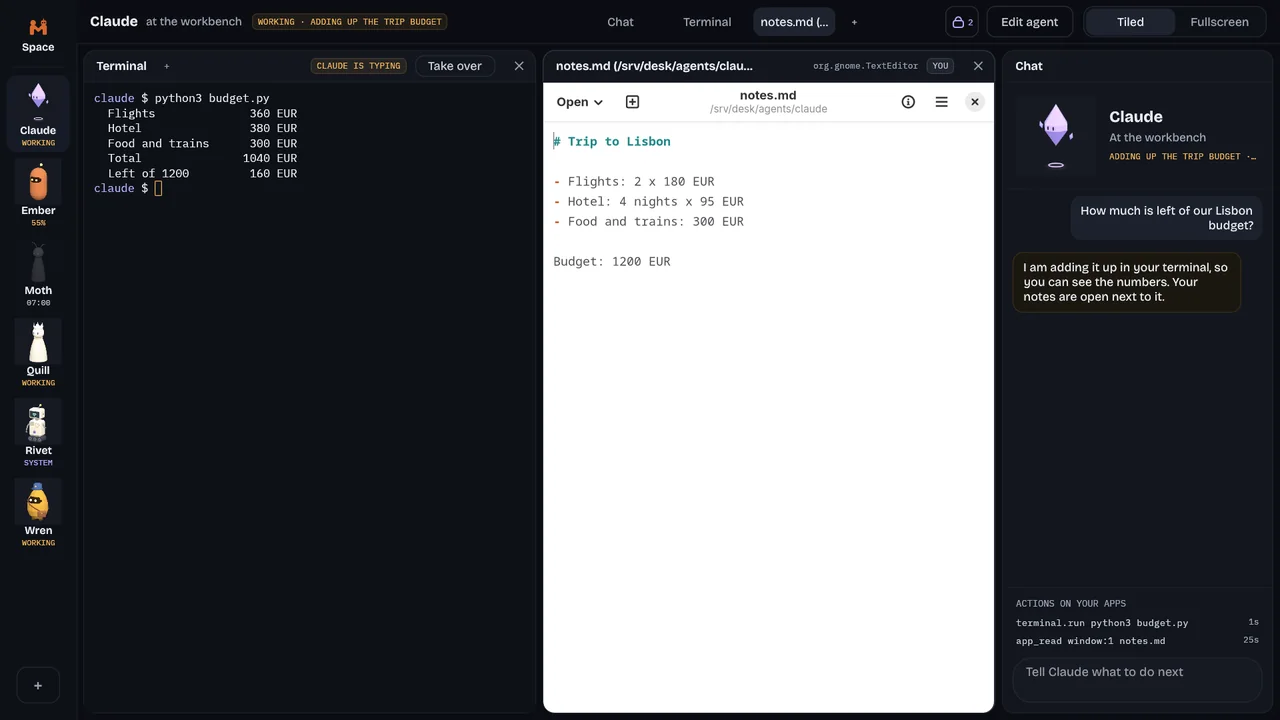This screenshot has width=1280, height=720.
Task: Add a new agent with sidebar plus button
Action: click(x=38, y=686)
